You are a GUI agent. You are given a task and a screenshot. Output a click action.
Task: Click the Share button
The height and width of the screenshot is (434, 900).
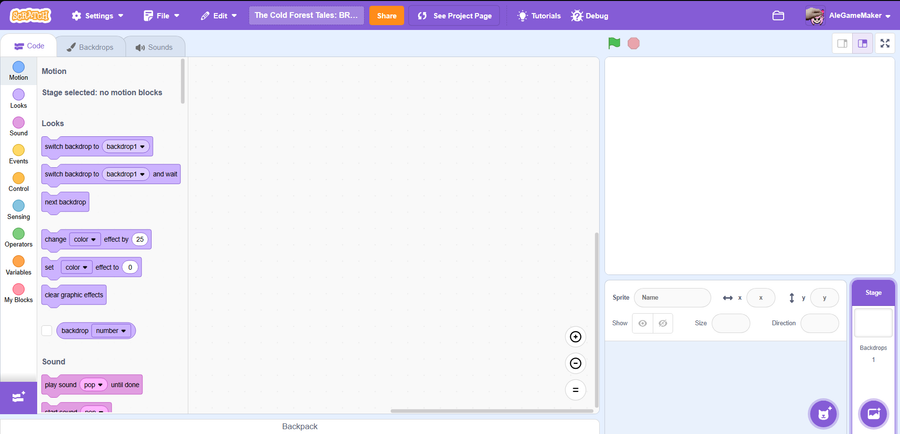pyautogui.click(x=387, y=16)
